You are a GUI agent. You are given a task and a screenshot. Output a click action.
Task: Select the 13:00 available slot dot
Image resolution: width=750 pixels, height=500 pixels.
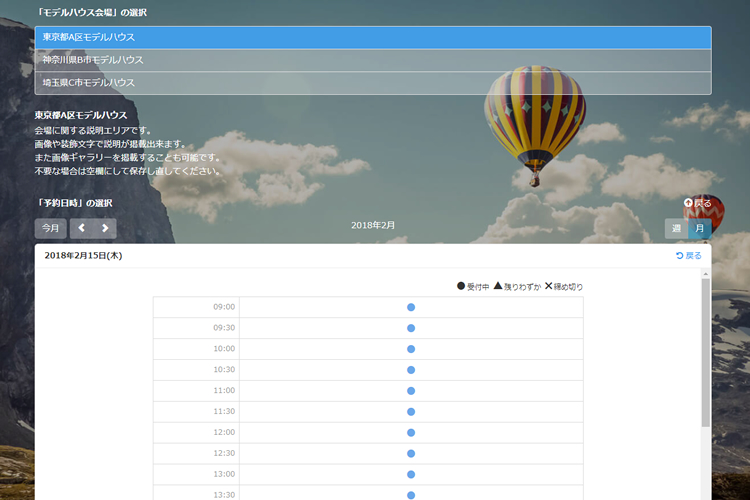(411, 474)
